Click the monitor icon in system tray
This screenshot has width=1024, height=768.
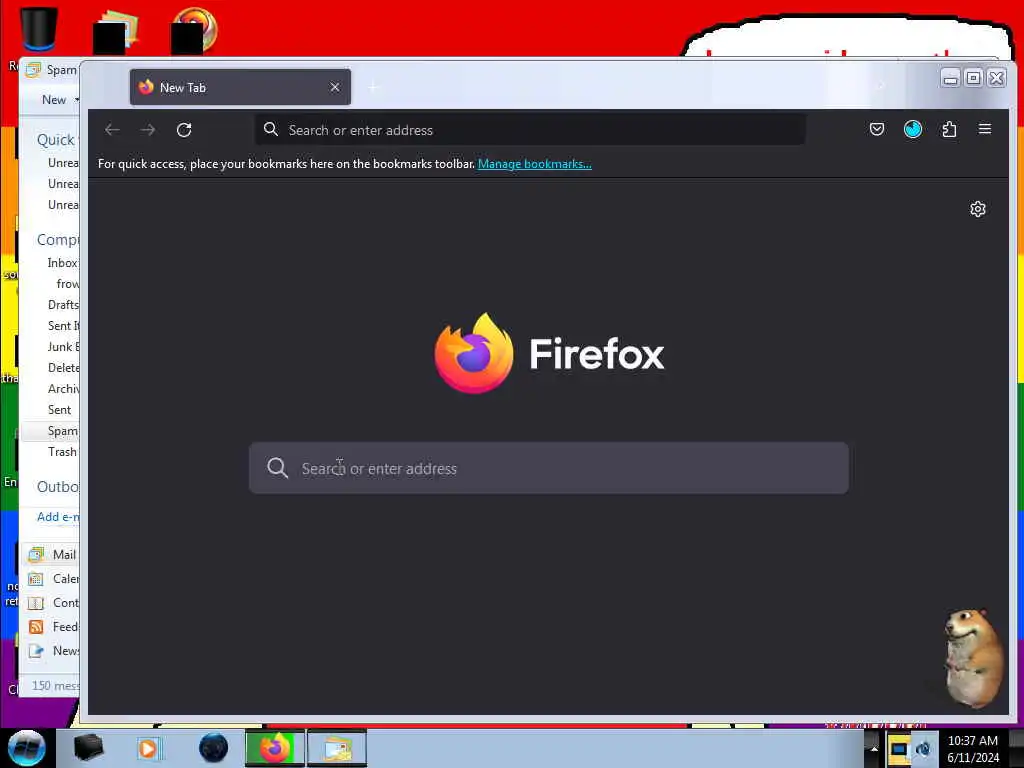899,749
